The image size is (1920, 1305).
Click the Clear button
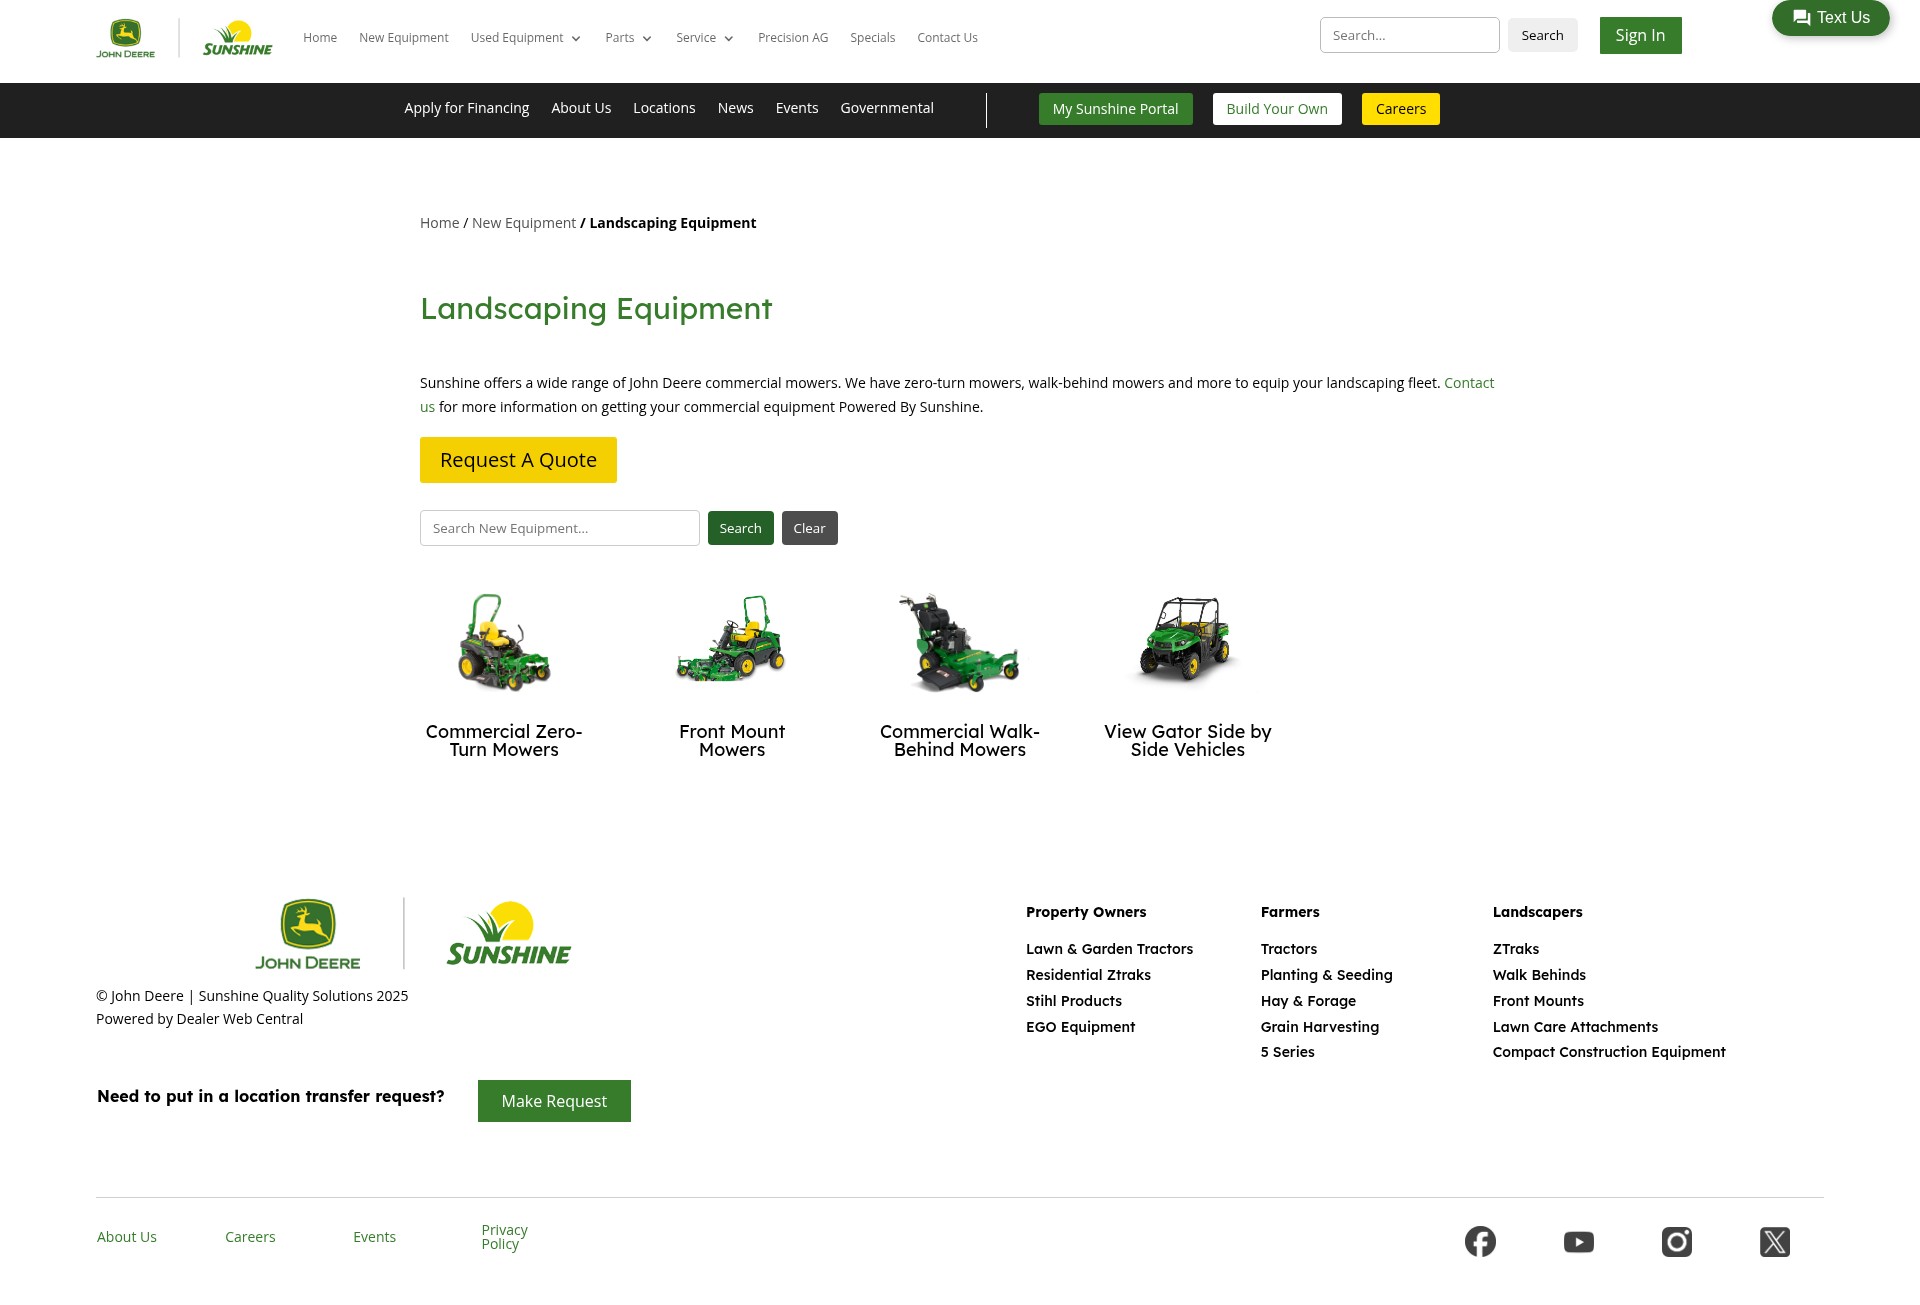click(x=809, y=528)
